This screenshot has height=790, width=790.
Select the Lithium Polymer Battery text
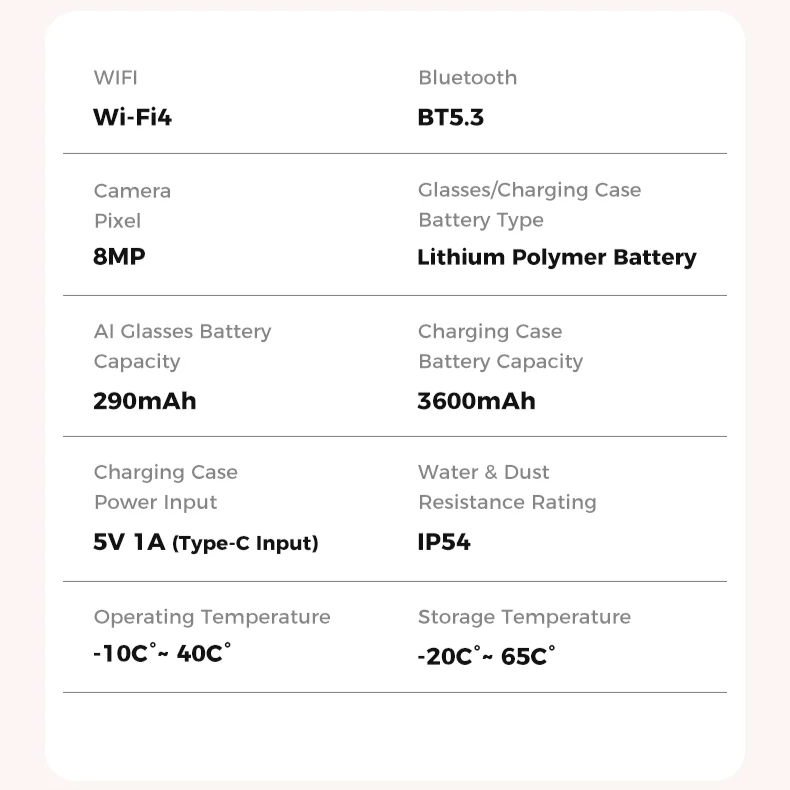click(556, 257)
